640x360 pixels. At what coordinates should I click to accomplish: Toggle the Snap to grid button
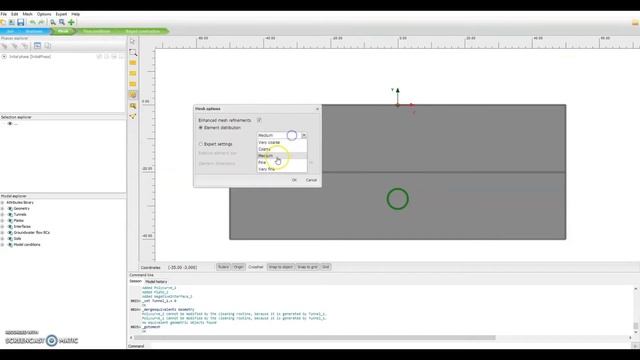pyautogui.click(x=307, y=267)
